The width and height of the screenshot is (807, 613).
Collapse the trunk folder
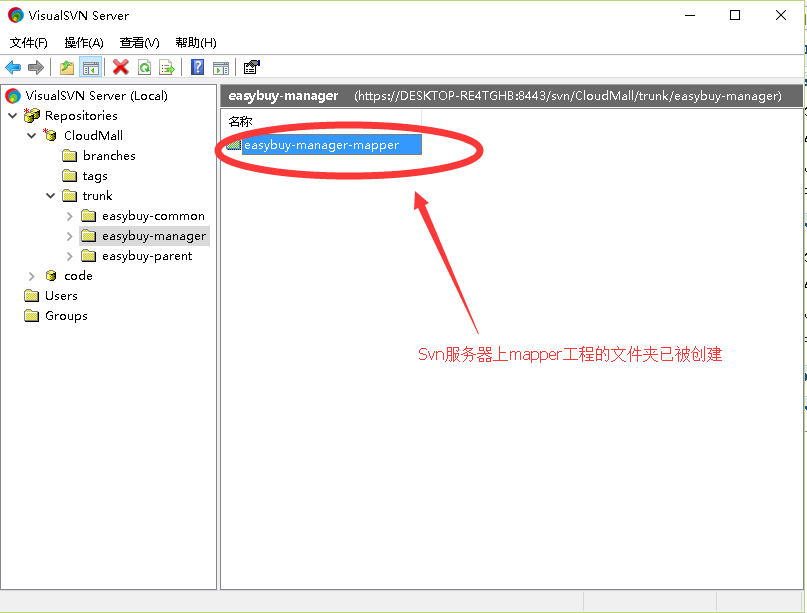point(50,196)
